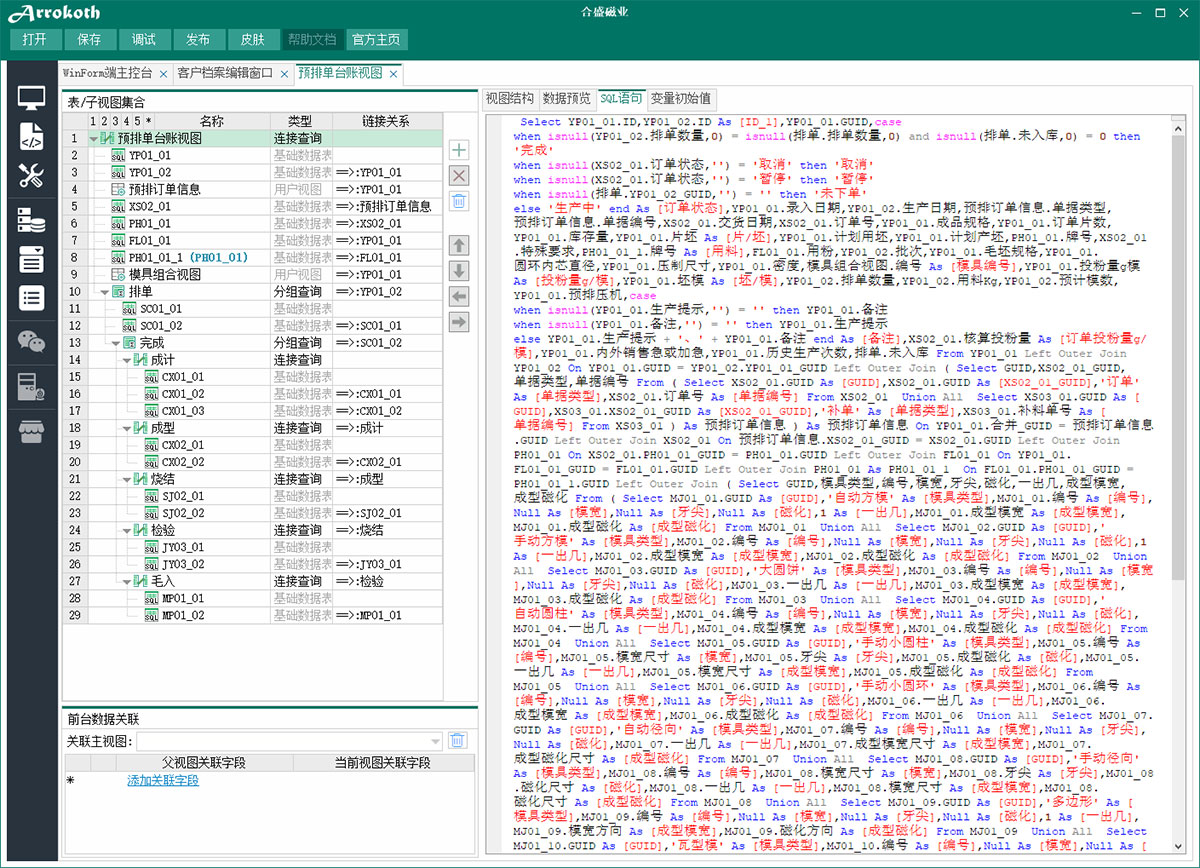Move the selected view up with arrow
1200x868 pixels.
coord(459,245)
